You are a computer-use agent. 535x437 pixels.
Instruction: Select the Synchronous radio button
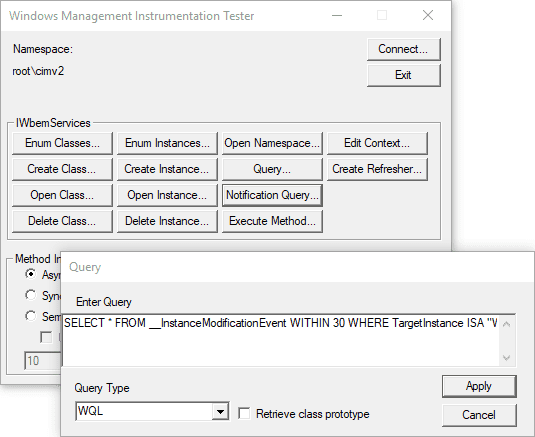click(31, 295)
